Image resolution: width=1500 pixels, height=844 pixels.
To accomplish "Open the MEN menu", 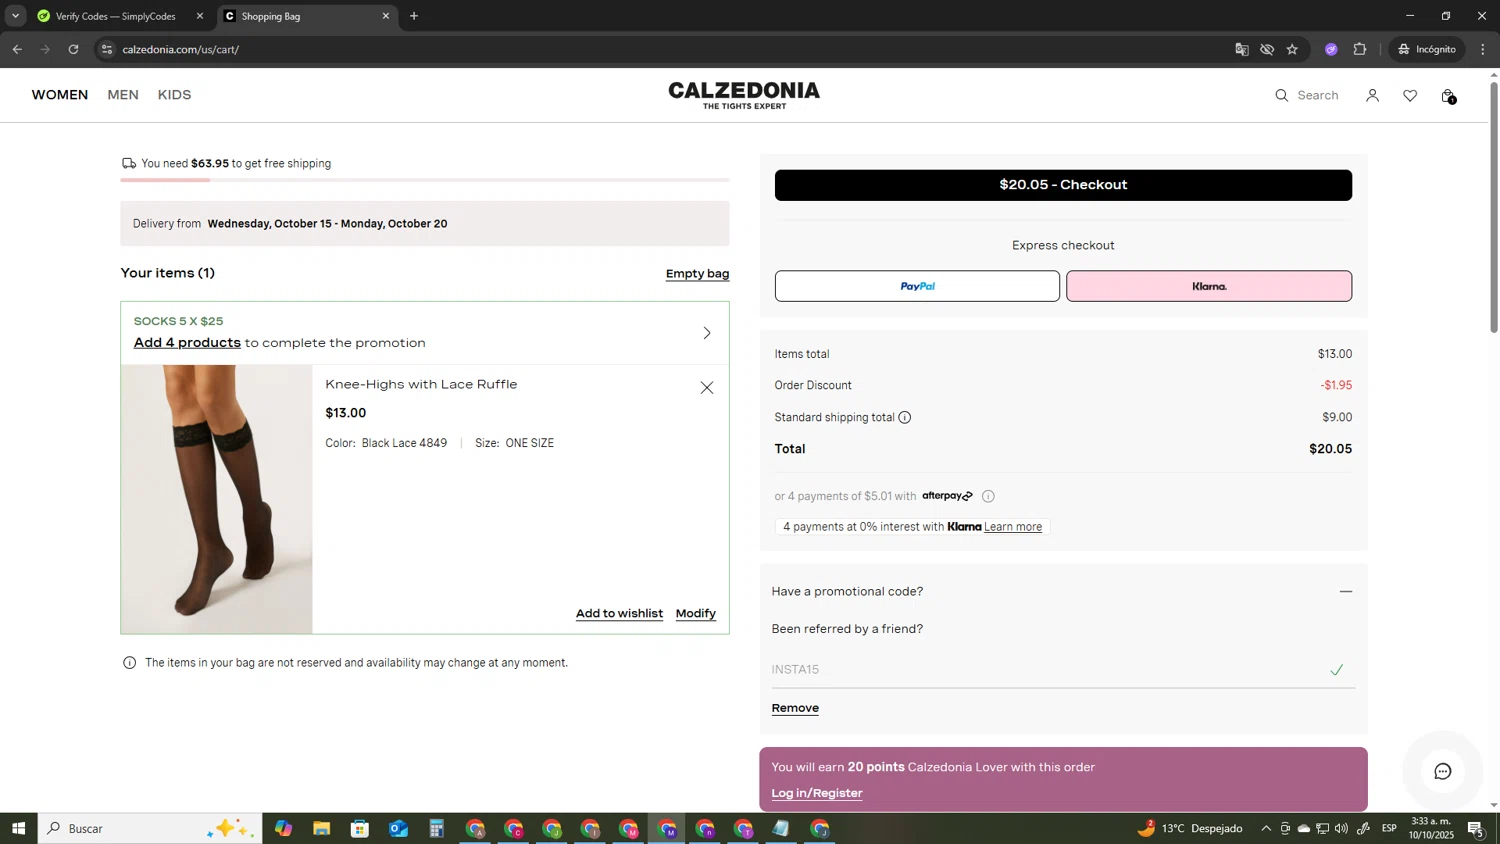I will (123, 95).
